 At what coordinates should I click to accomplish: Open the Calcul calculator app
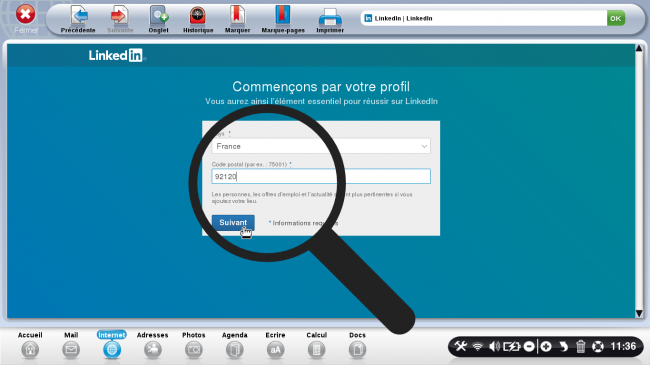point(316,350)
